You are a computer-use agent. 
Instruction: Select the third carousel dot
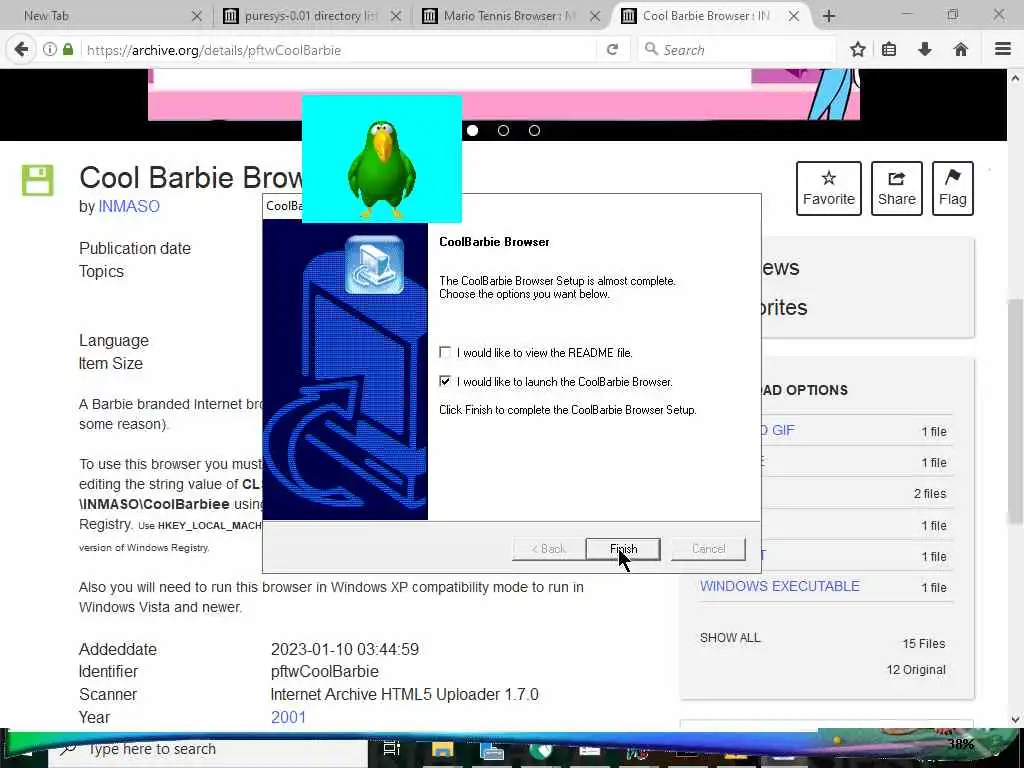click(x=534, y=131)
